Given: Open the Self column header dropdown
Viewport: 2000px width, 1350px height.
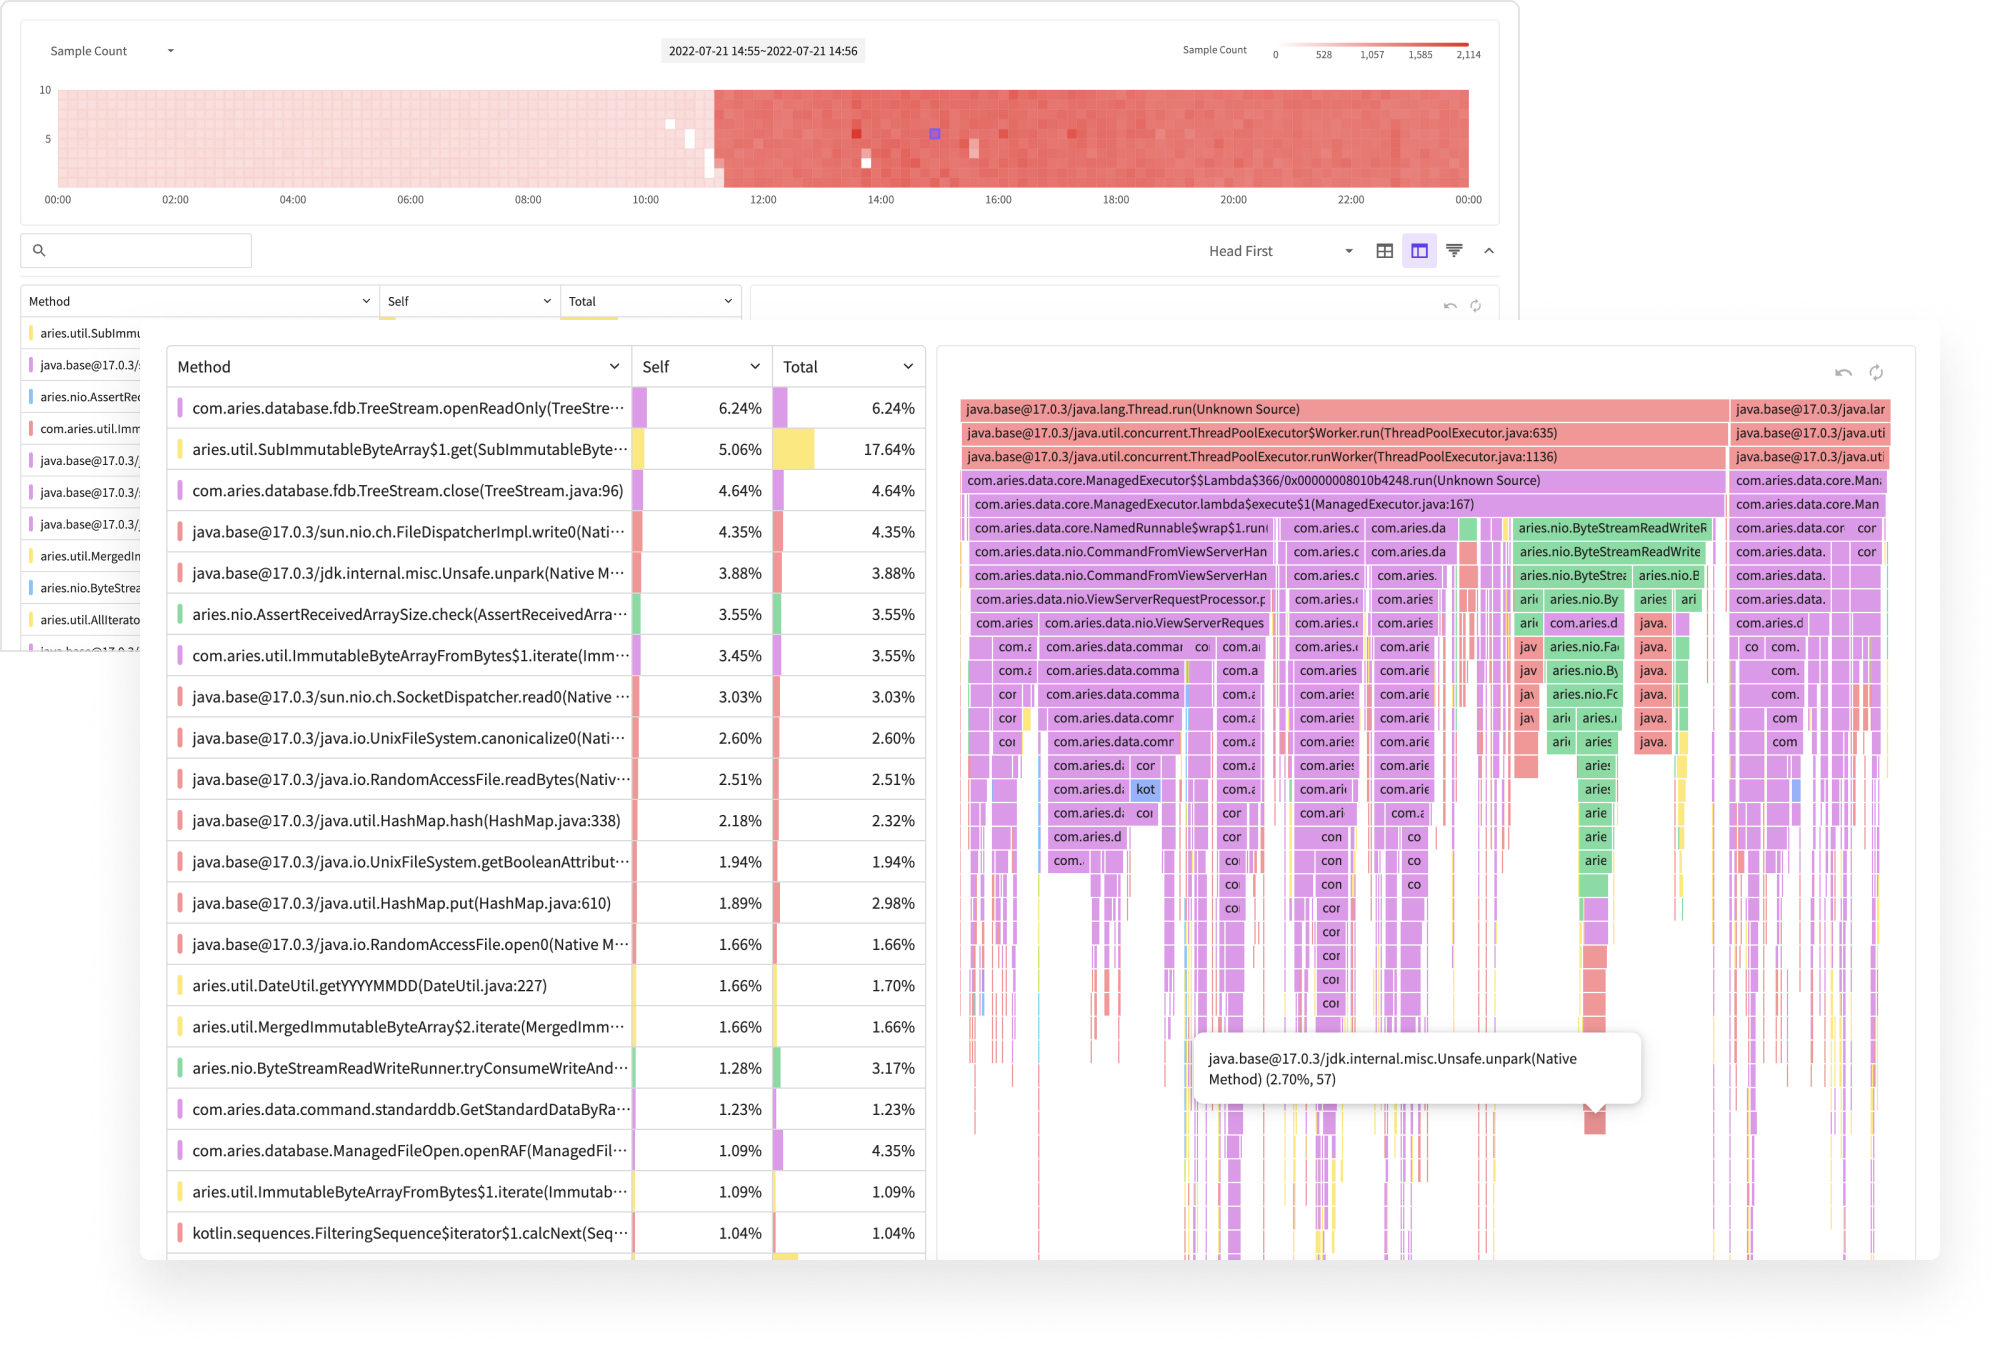Looking at the screenshot, I should 755,366.
